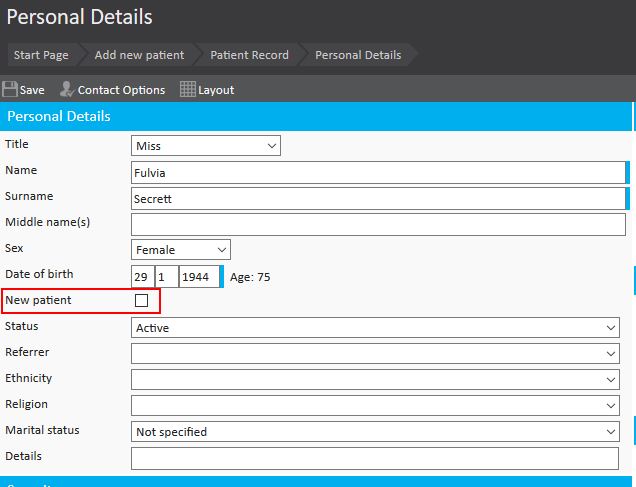Open the Status dropdown showing Active
636x487 pixels.
coord(375,328)
